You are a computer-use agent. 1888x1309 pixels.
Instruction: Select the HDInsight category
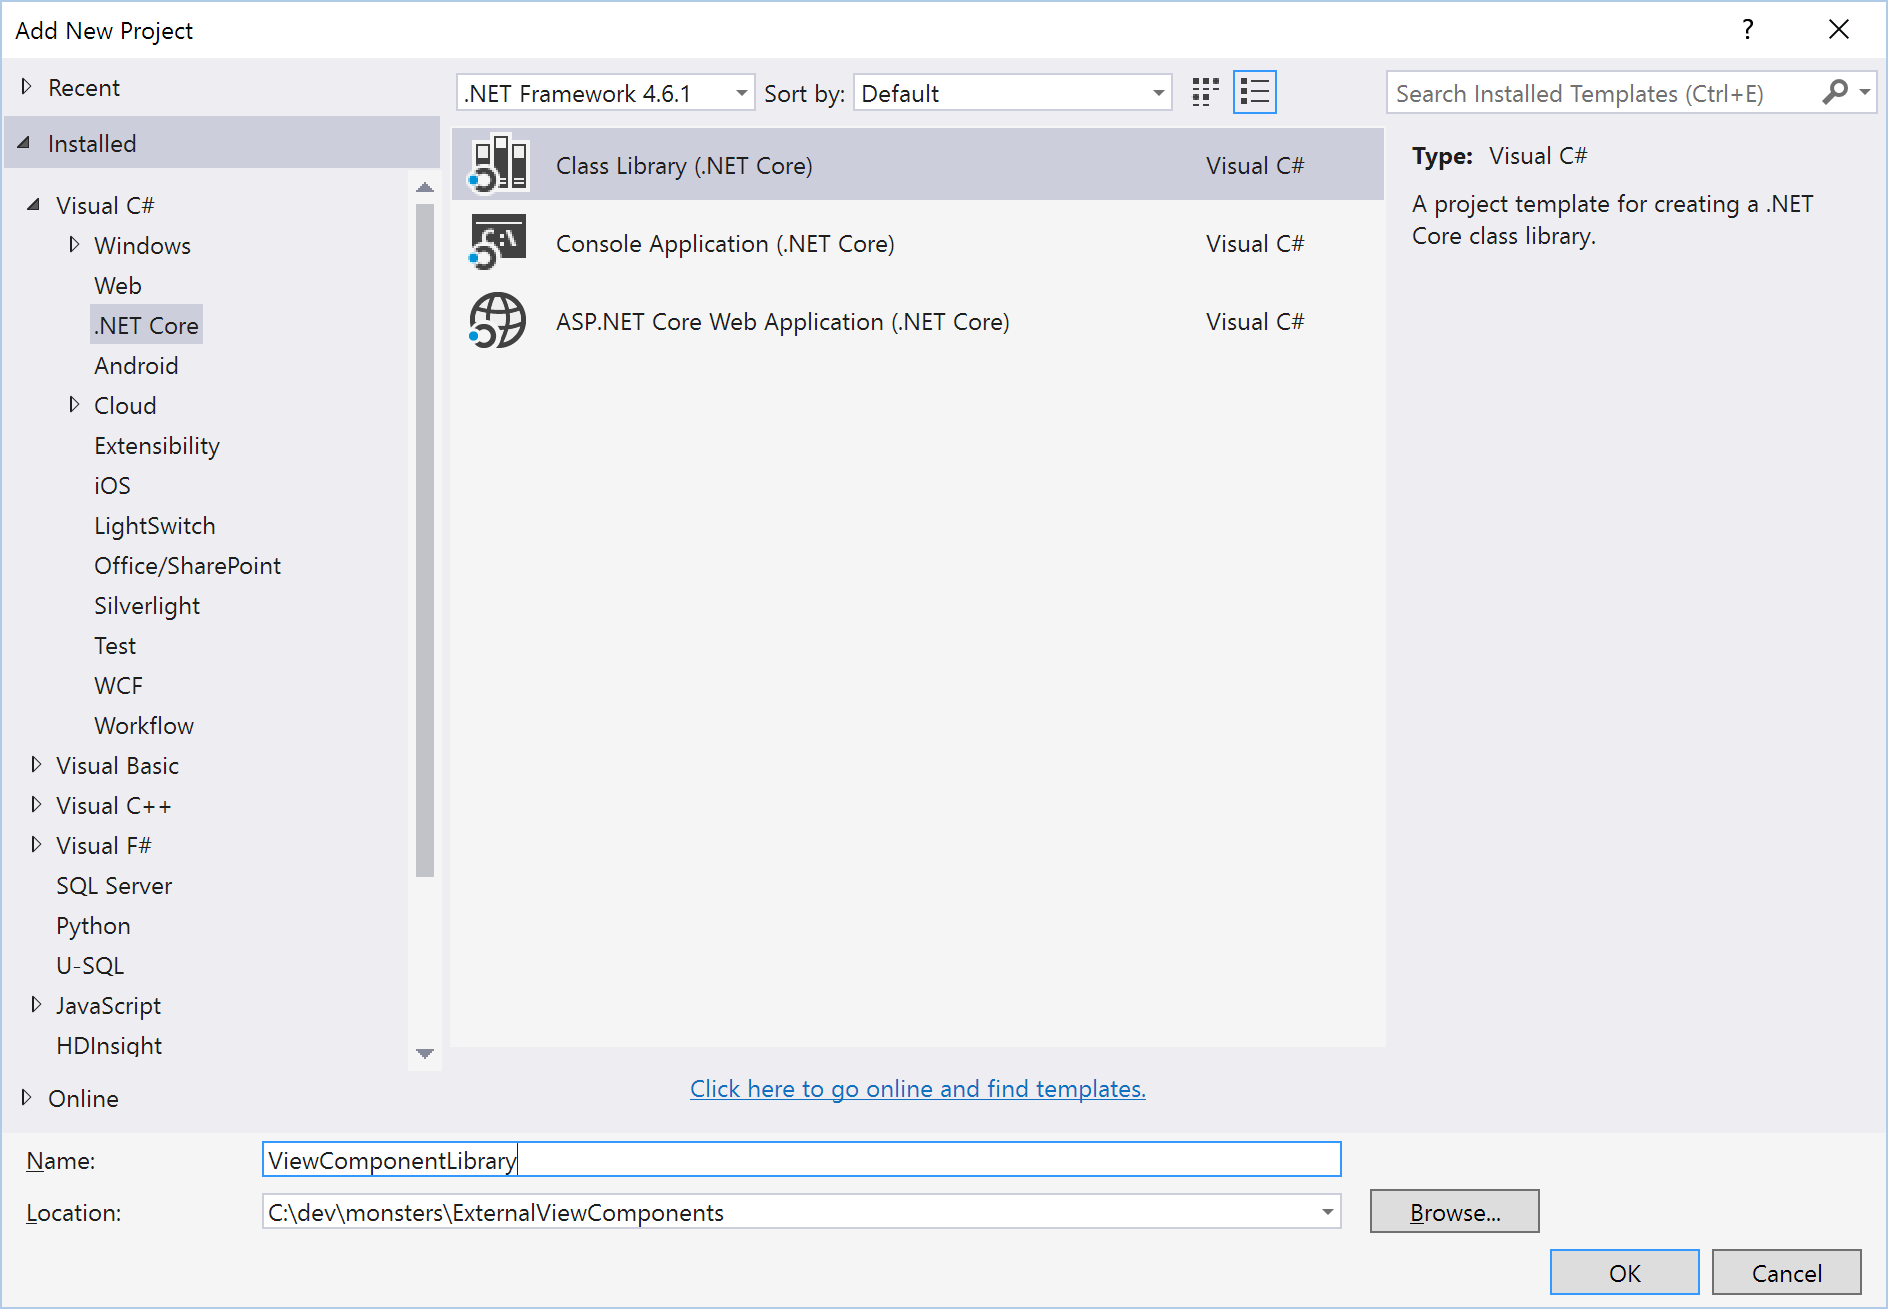tap(109, 1045)
